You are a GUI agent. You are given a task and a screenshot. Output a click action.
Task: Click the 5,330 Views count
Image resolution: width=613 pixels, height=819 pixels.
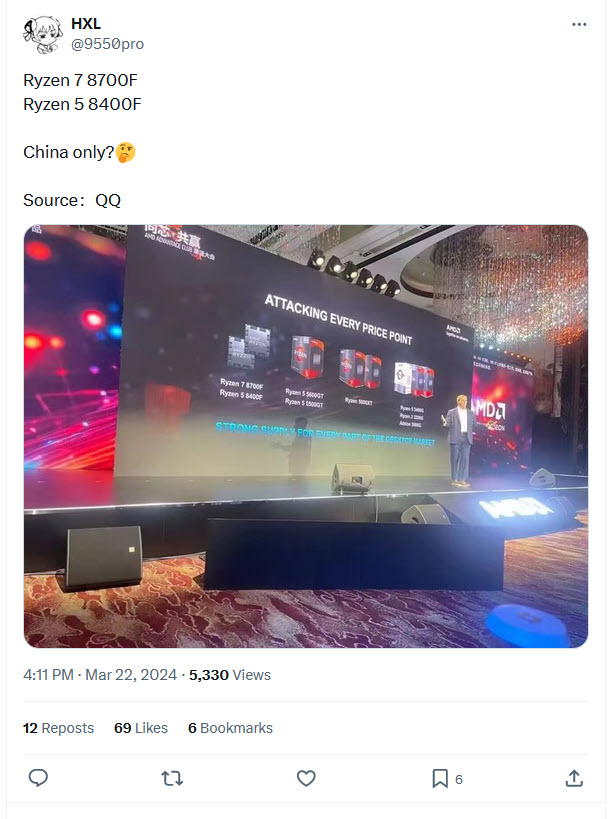click(x=230, y=675)
